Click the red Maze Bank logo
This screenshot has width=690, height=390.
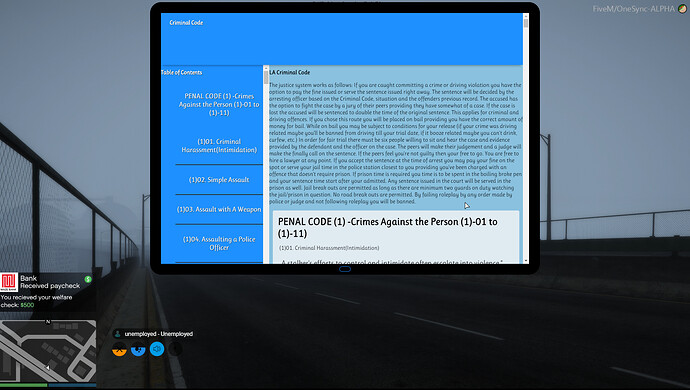9,282
